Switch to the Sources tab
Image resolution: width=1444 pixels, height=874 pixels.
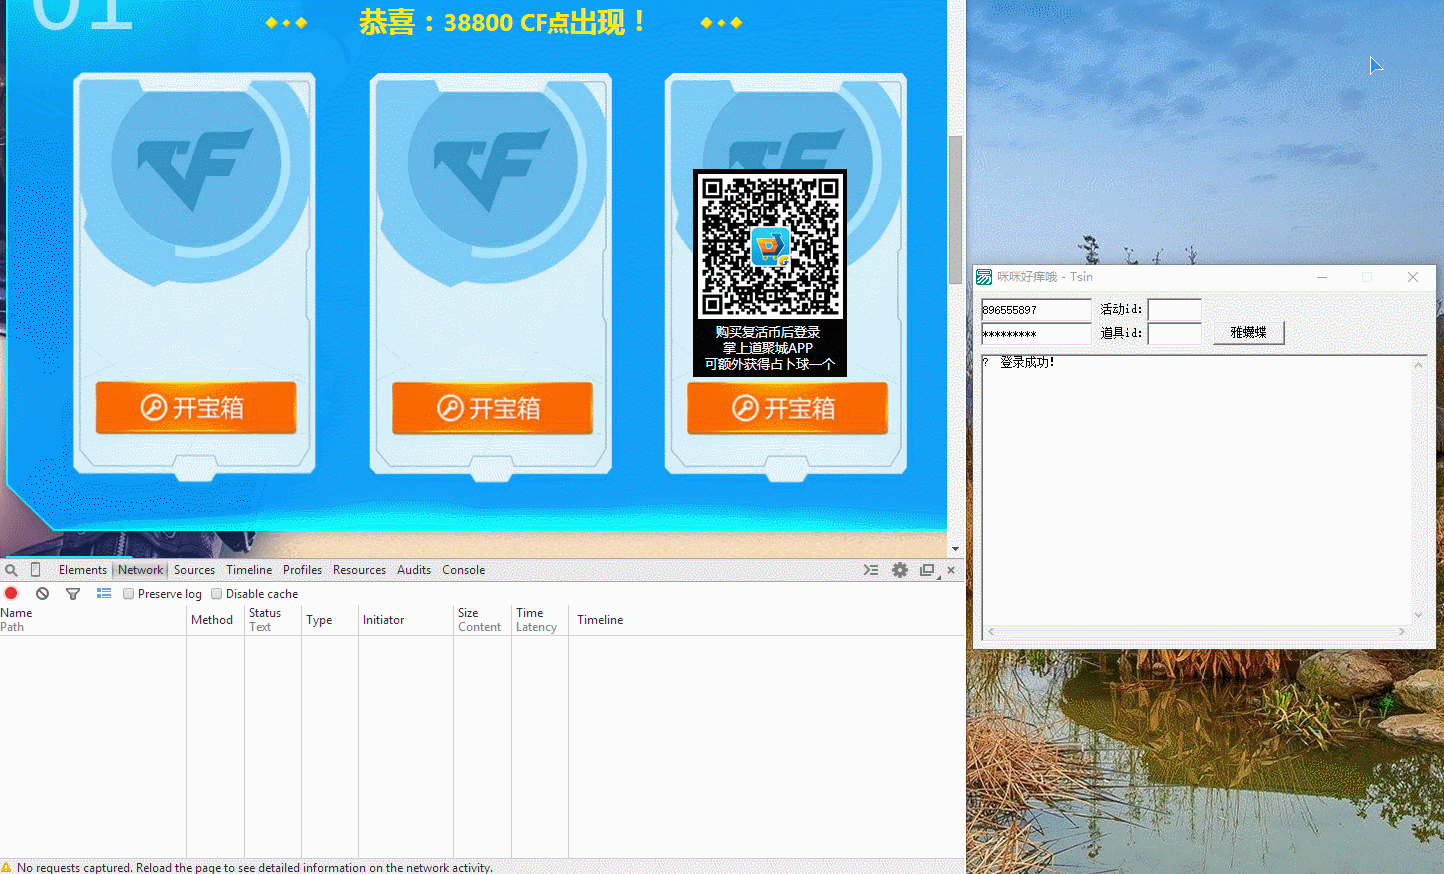pyautogui.click(x=194, y=570)
